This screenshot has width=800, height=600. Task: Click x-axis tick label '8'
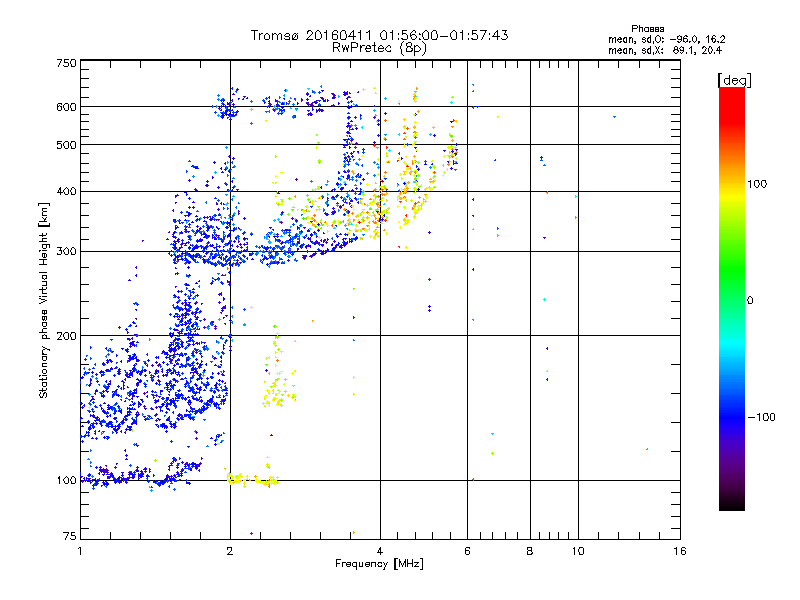530,551
